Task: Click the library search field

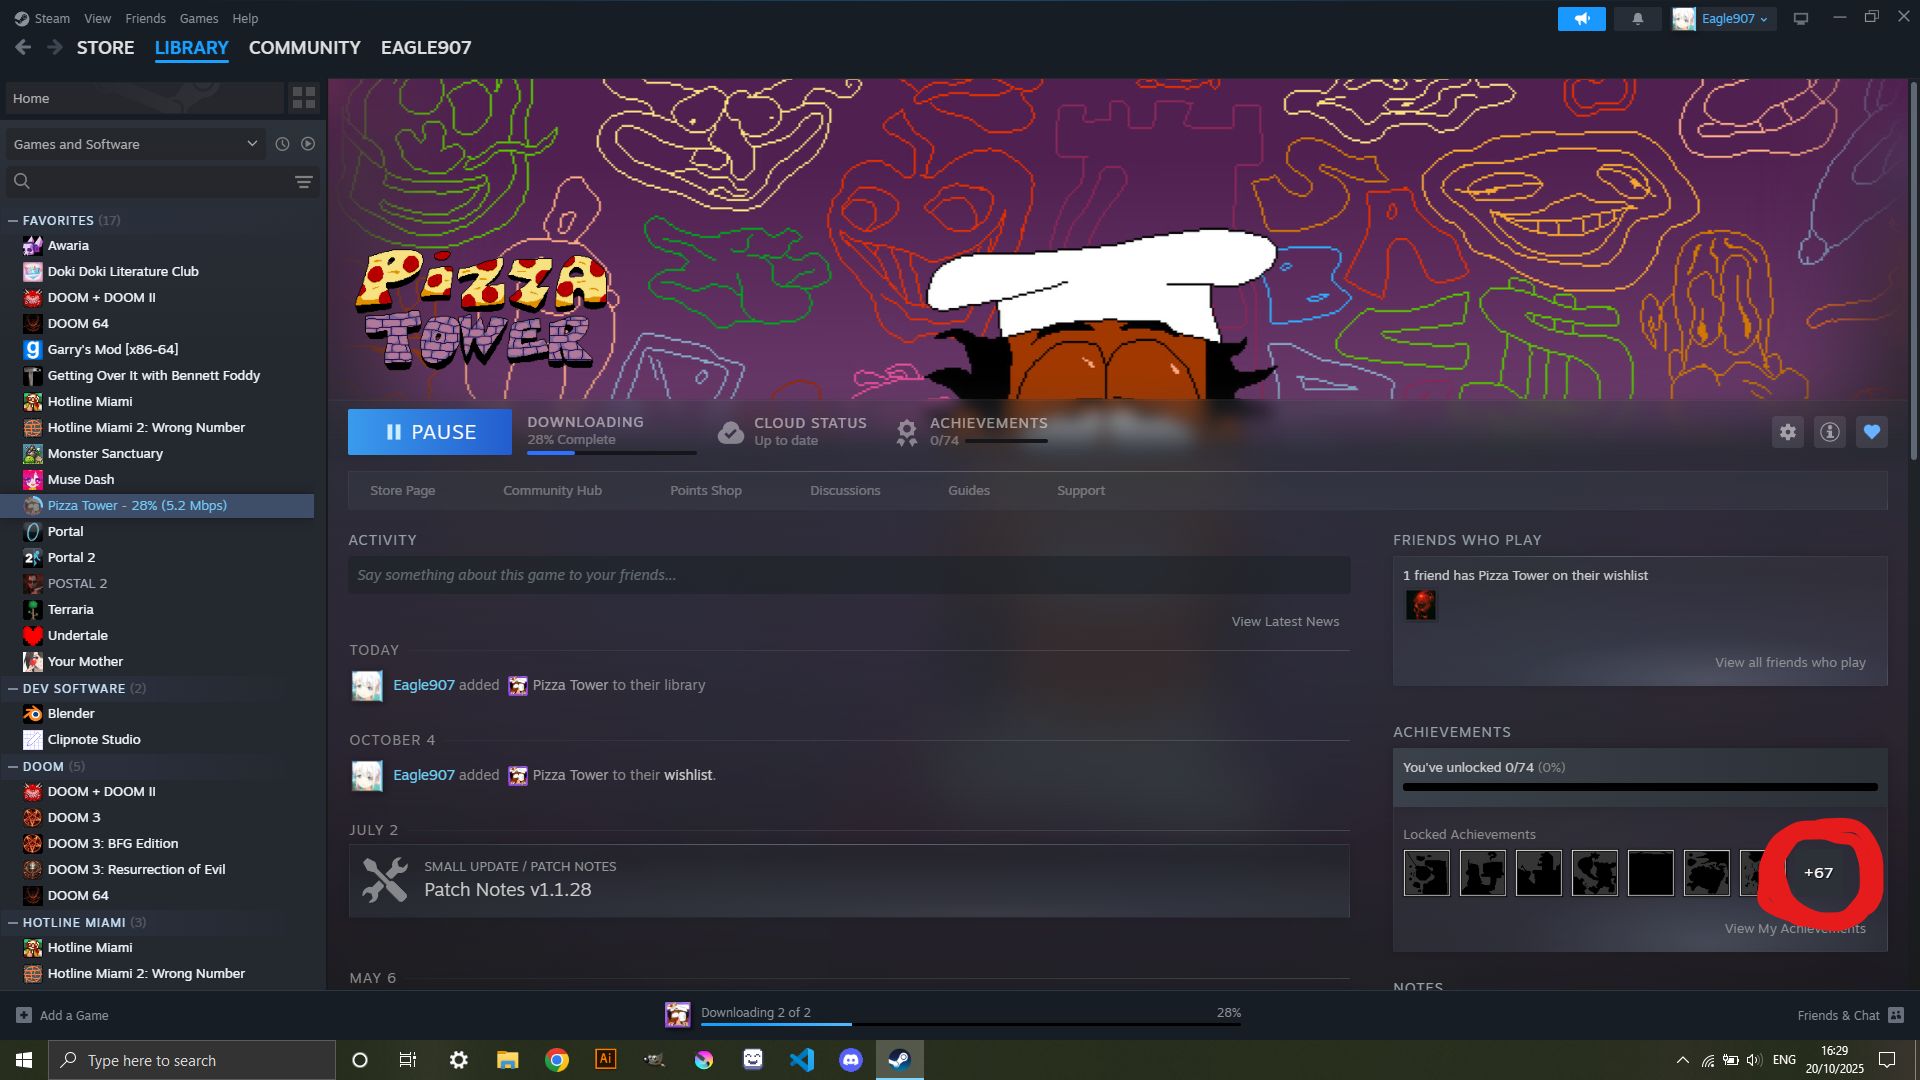Action: (x=160, y=182)
